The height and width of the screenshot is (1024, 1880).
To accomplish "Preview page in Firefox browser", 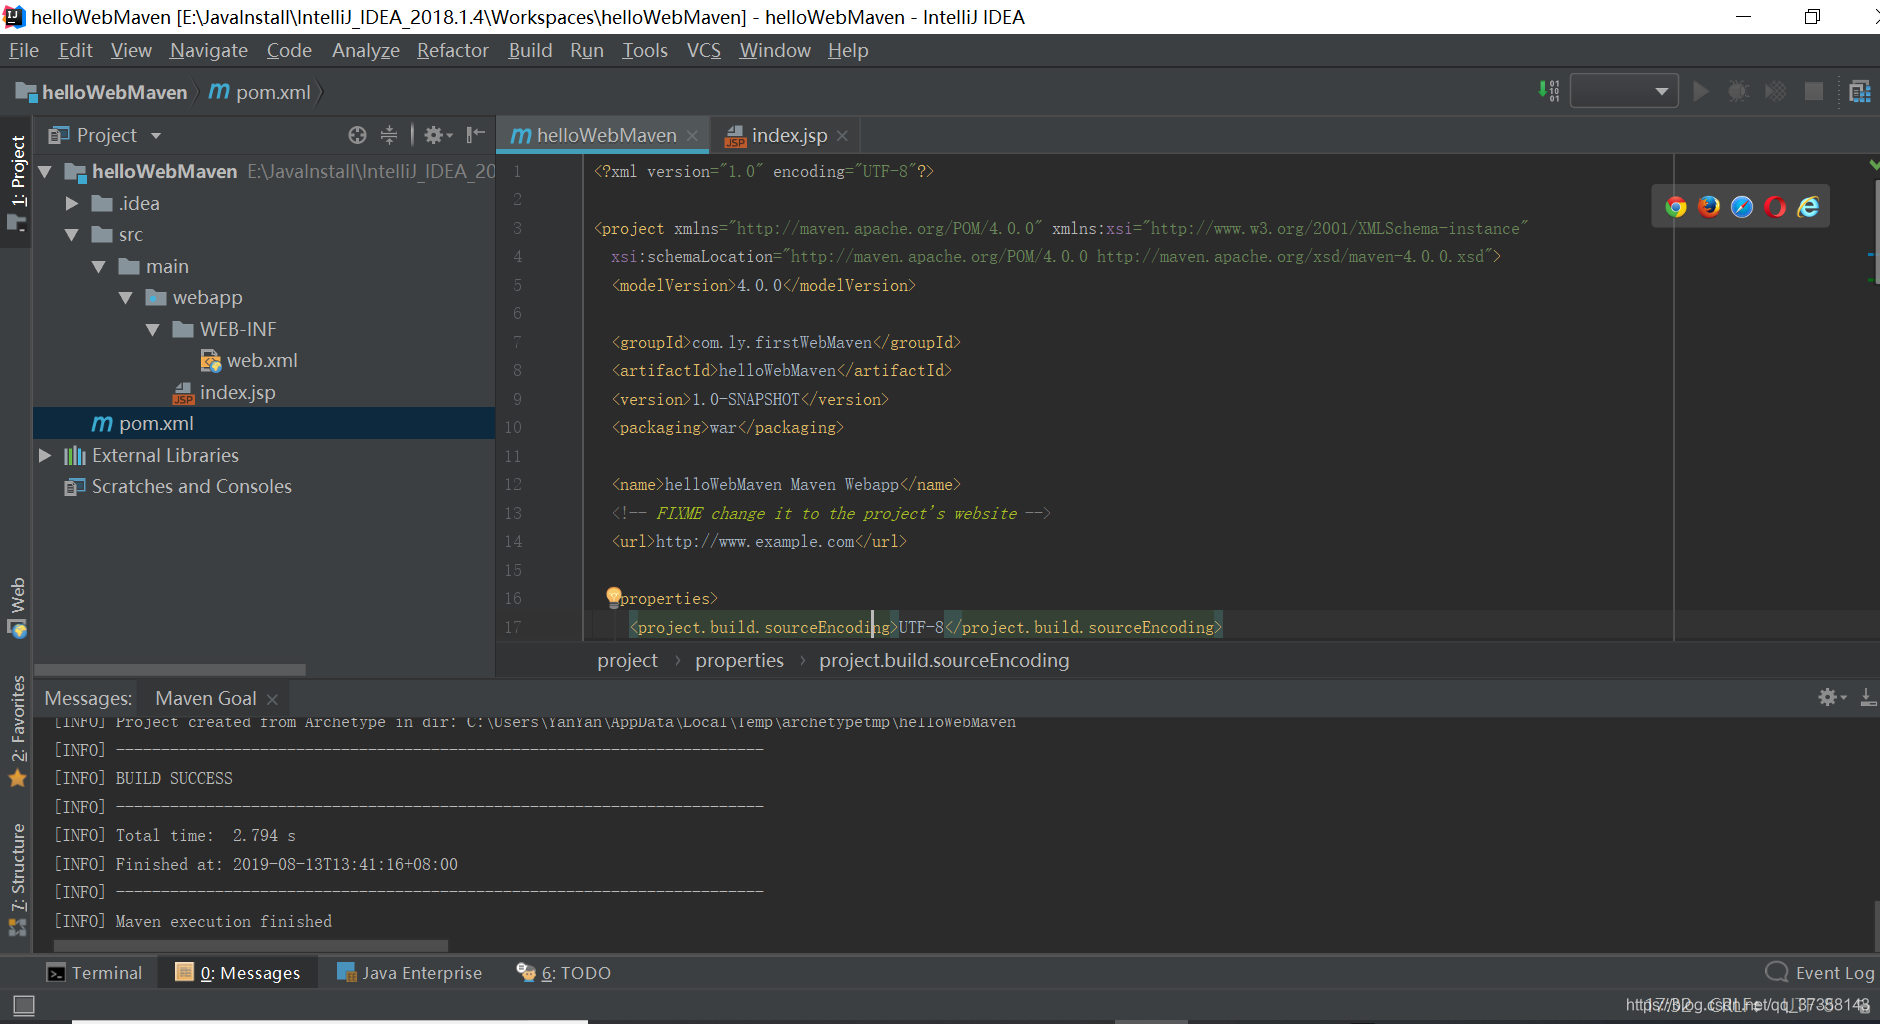I will click(x=1709, y=207).
